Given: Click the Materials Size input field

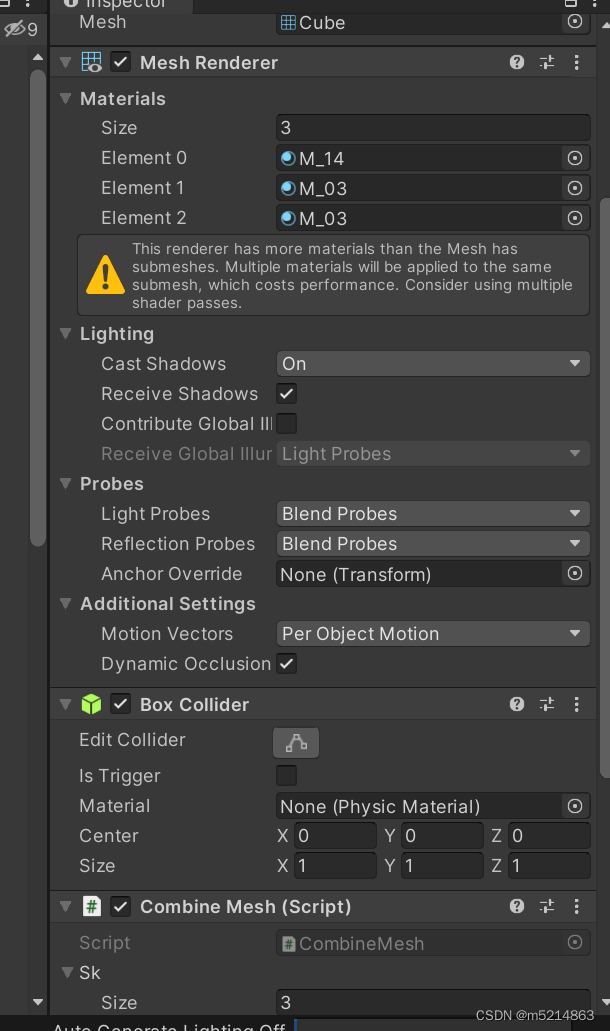Looking at the screenshot, I should point(433,128).
